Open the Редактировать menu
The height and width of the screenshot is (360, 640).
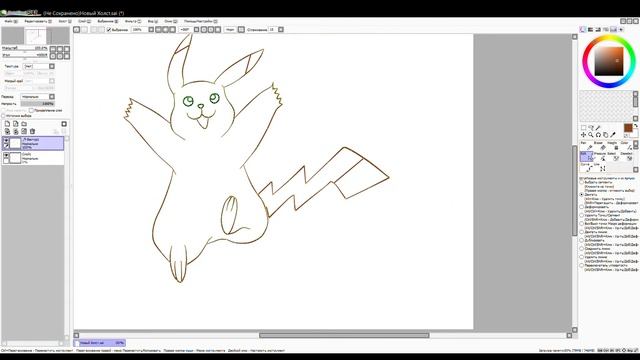(38, 21)
